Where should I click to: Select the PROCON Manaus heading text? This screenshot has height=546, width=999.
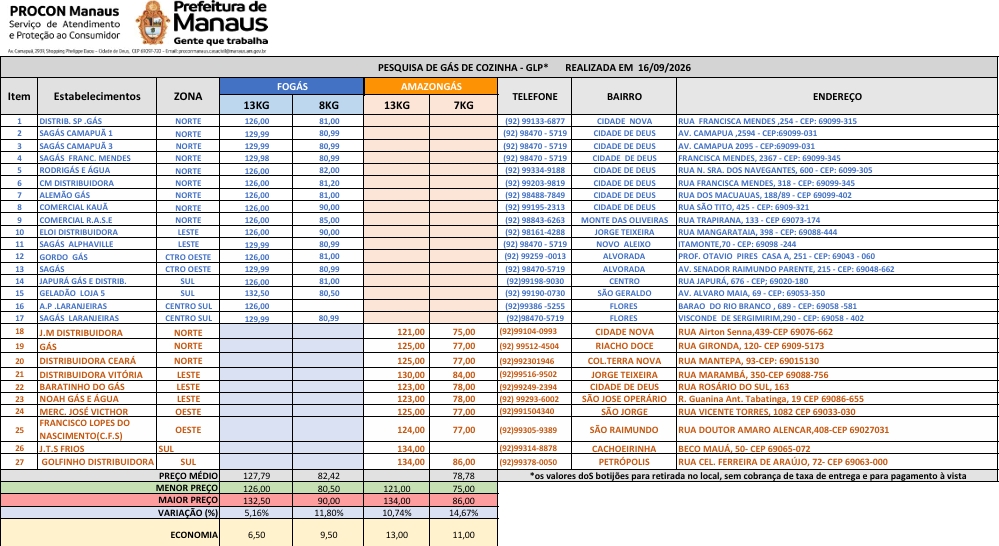pyautogui.click(x=64, y=11)
